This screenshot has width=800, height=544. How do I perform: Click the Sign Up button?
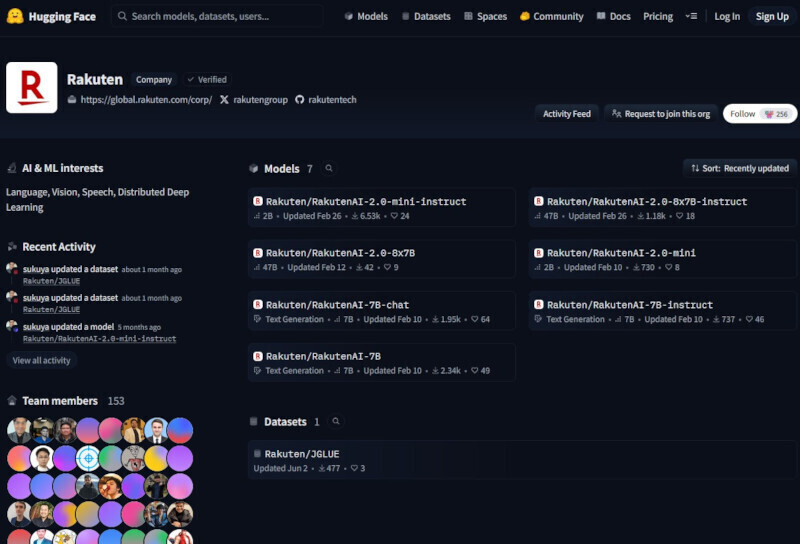(x=771, y=17)
